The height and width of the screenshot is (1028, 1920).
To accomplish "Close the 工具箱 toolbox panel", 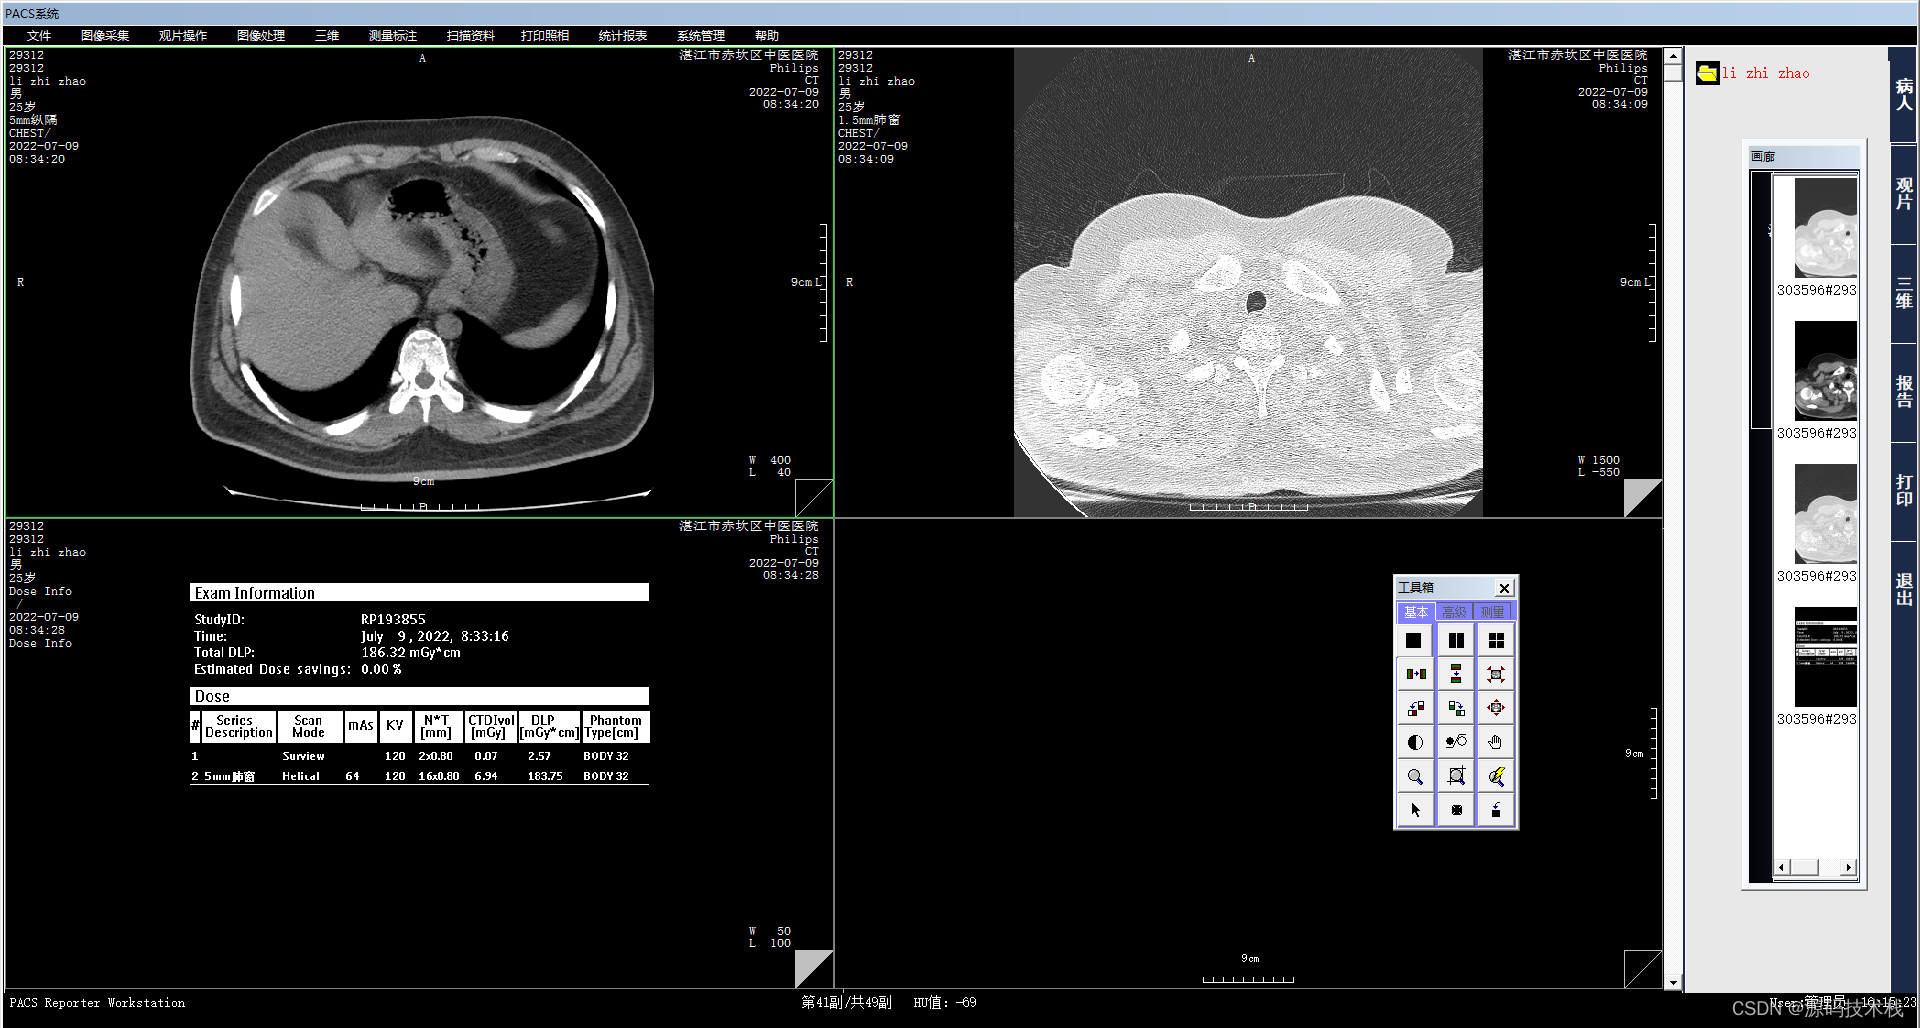I will (1504, 588).
